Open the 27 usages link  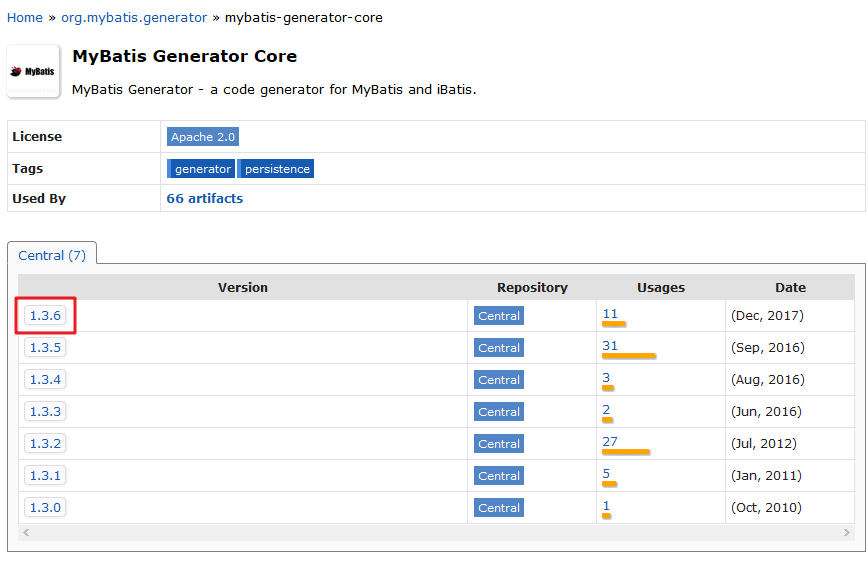610,441
